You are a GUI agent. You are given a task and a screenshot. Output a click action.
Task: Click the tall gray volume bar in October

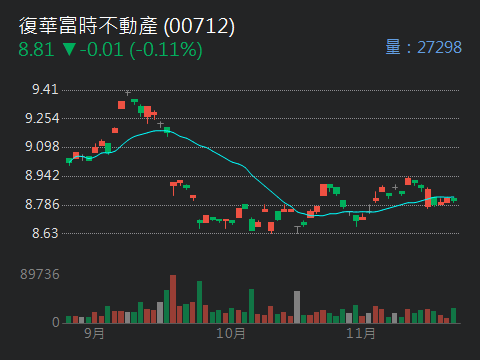tap(297, 307)
